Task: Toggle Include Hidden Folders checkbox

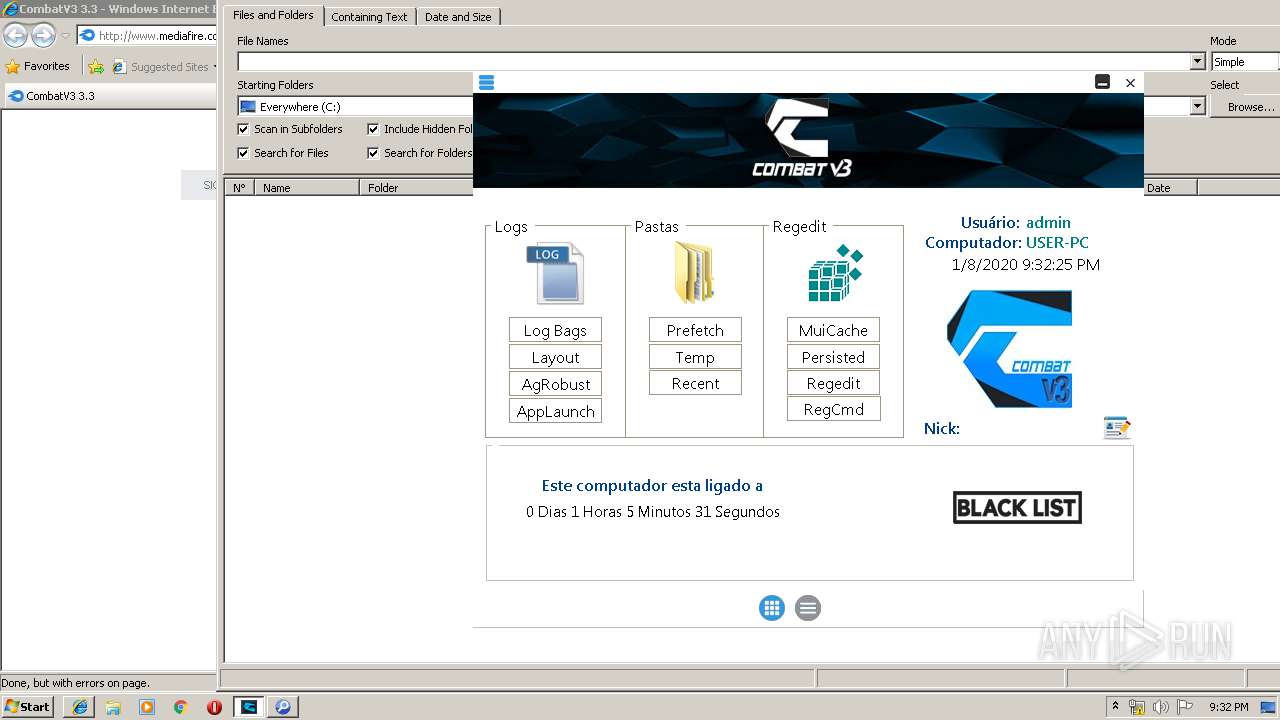Action: (373, 129)
